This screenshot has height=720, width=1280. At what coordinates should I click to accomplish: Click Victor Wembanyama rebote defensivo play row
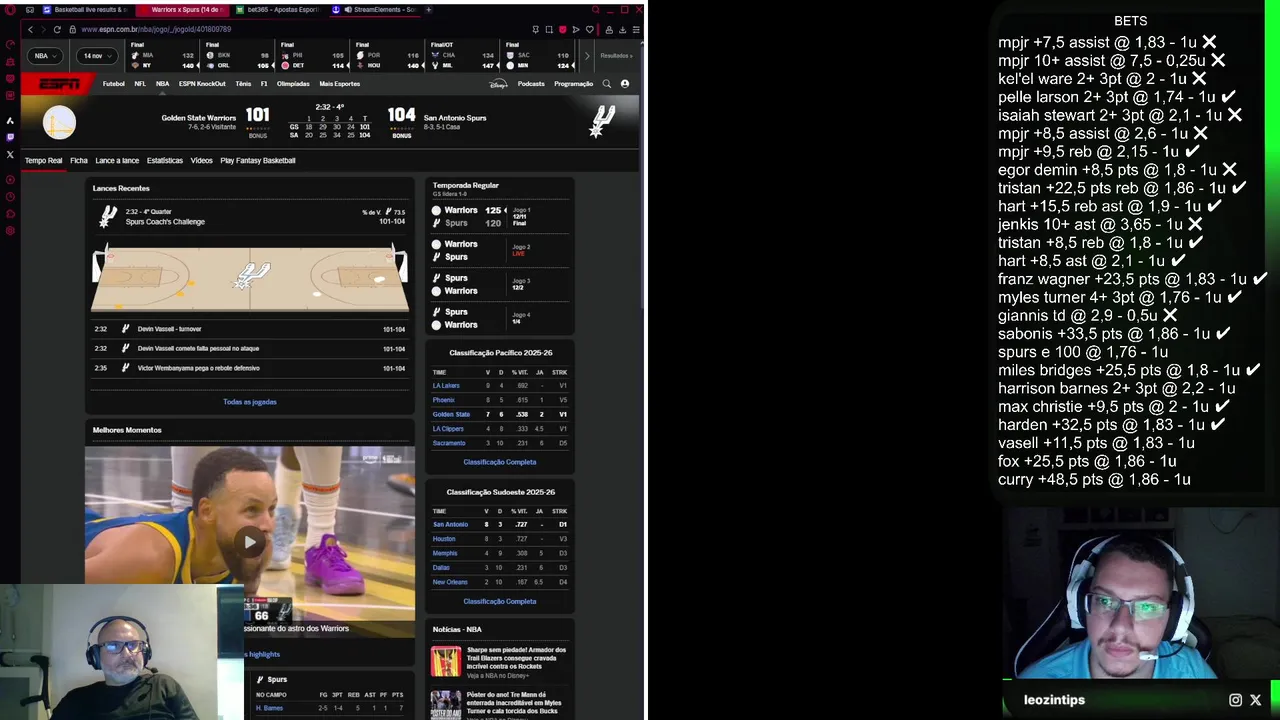250,368
